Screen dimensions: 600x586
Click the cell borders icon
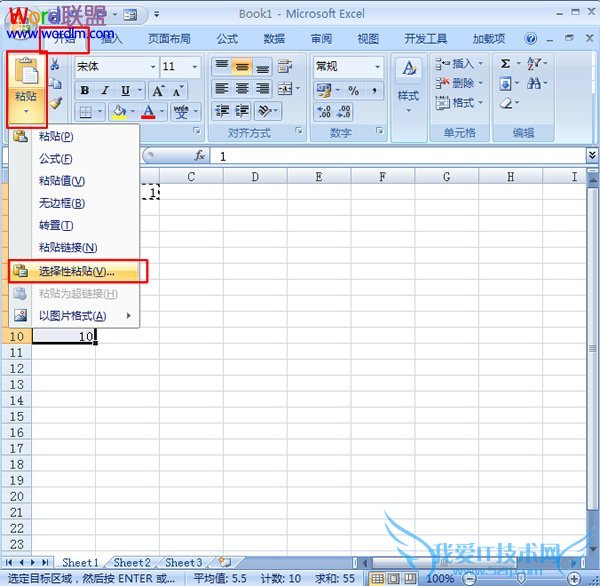pyautogui.click(x=85, y=112)
